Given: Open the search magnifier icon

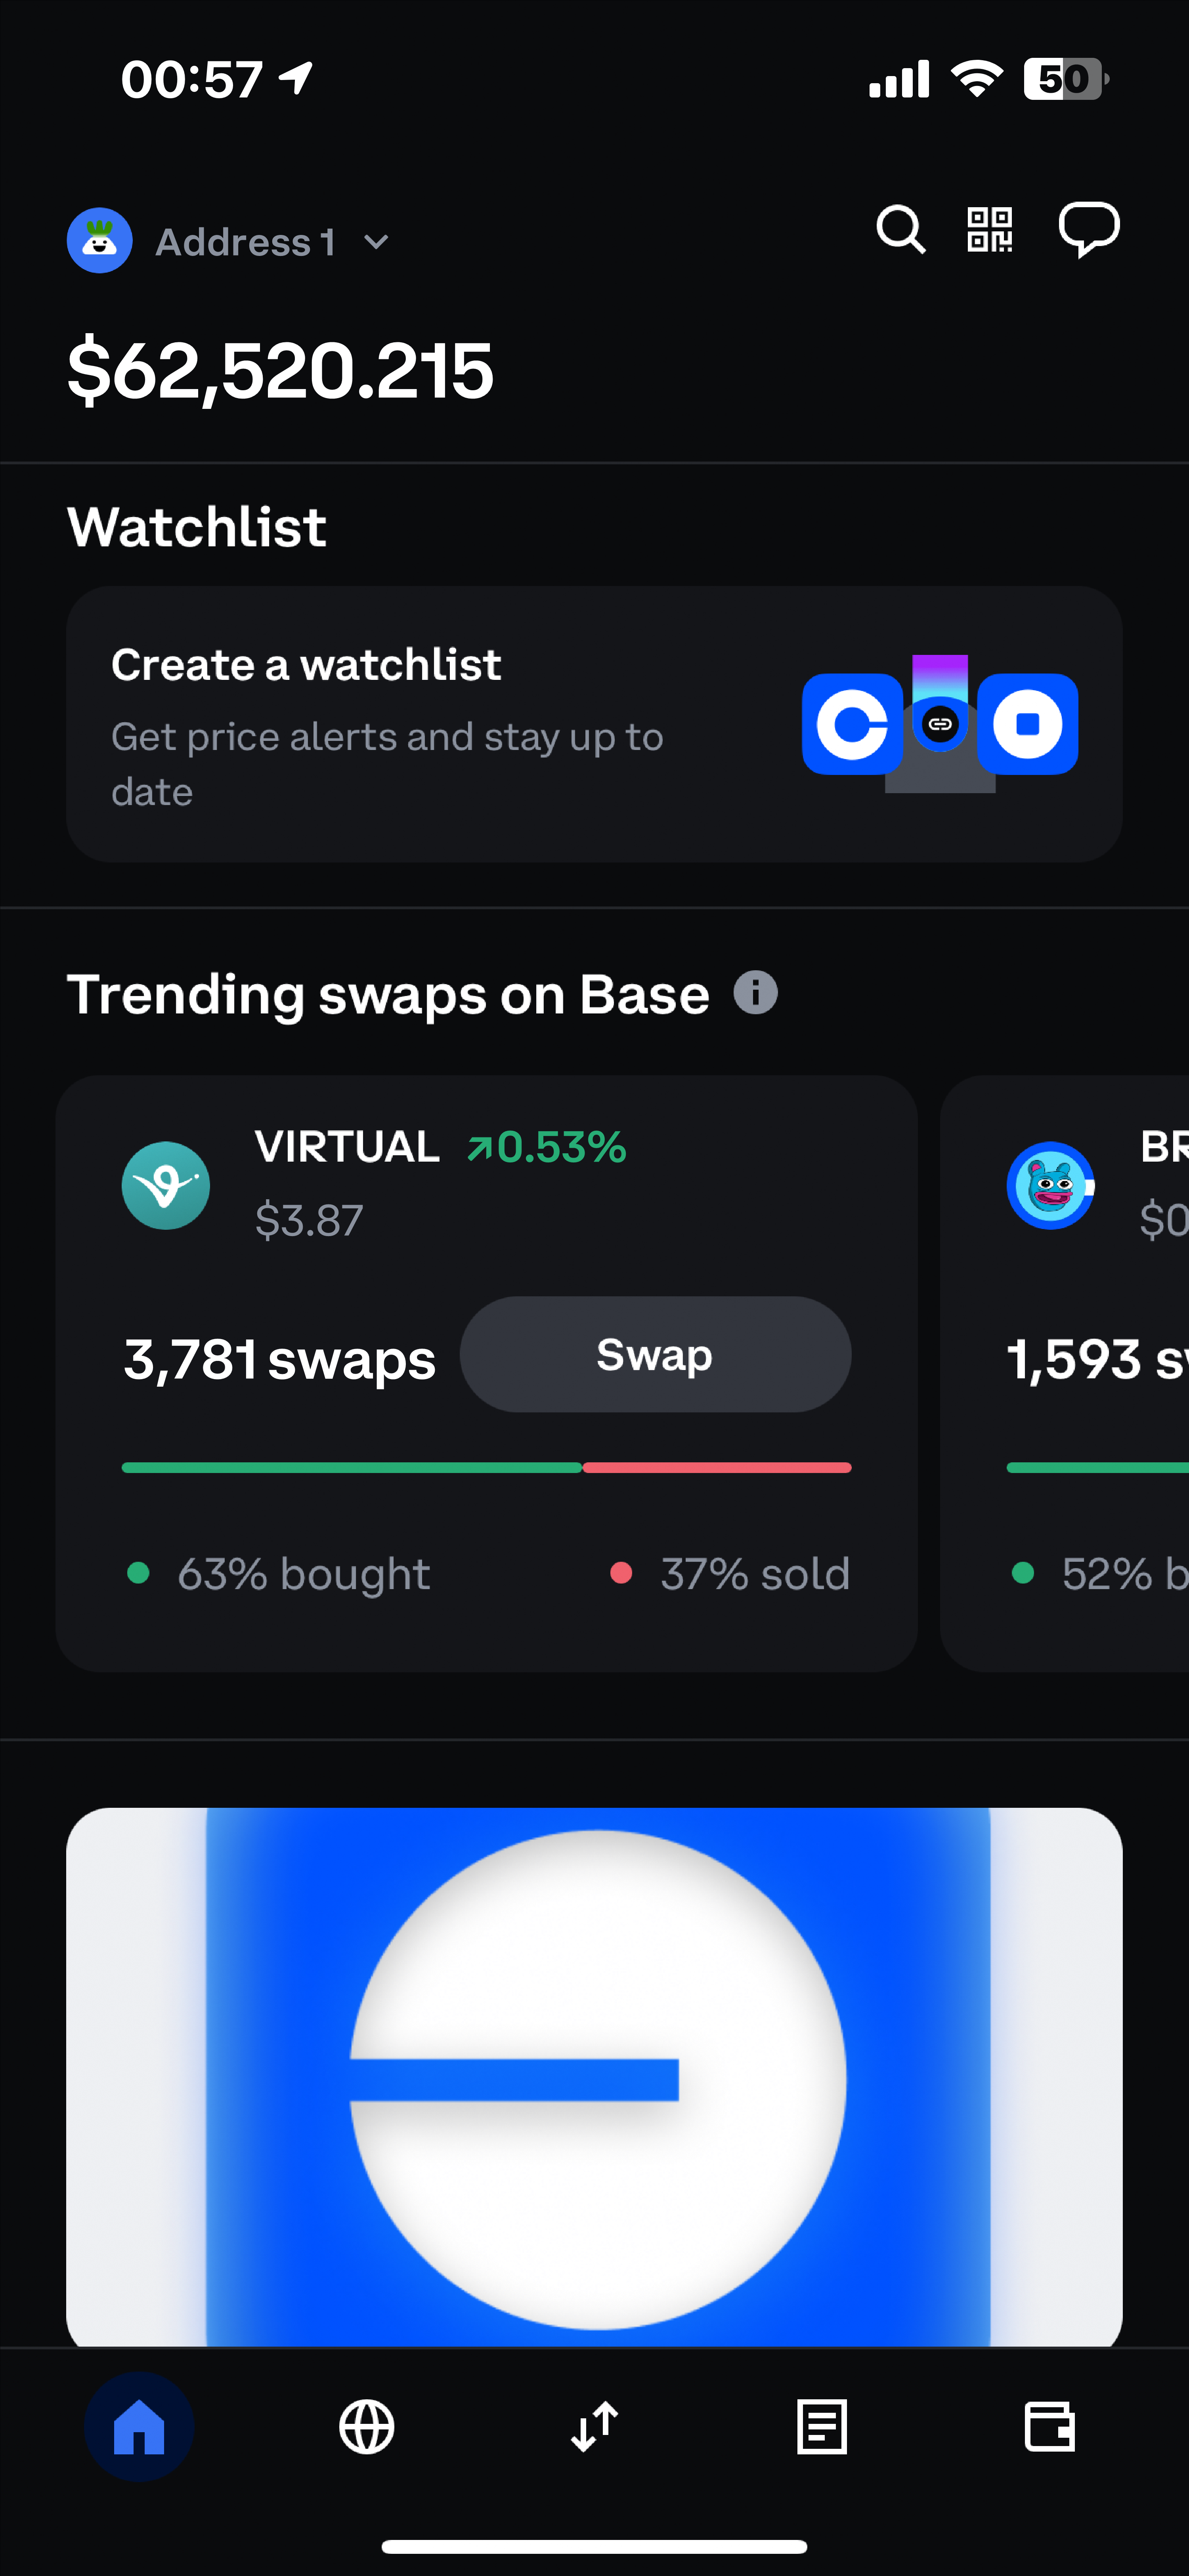Looking at the screenshot, I should [900, 230].
